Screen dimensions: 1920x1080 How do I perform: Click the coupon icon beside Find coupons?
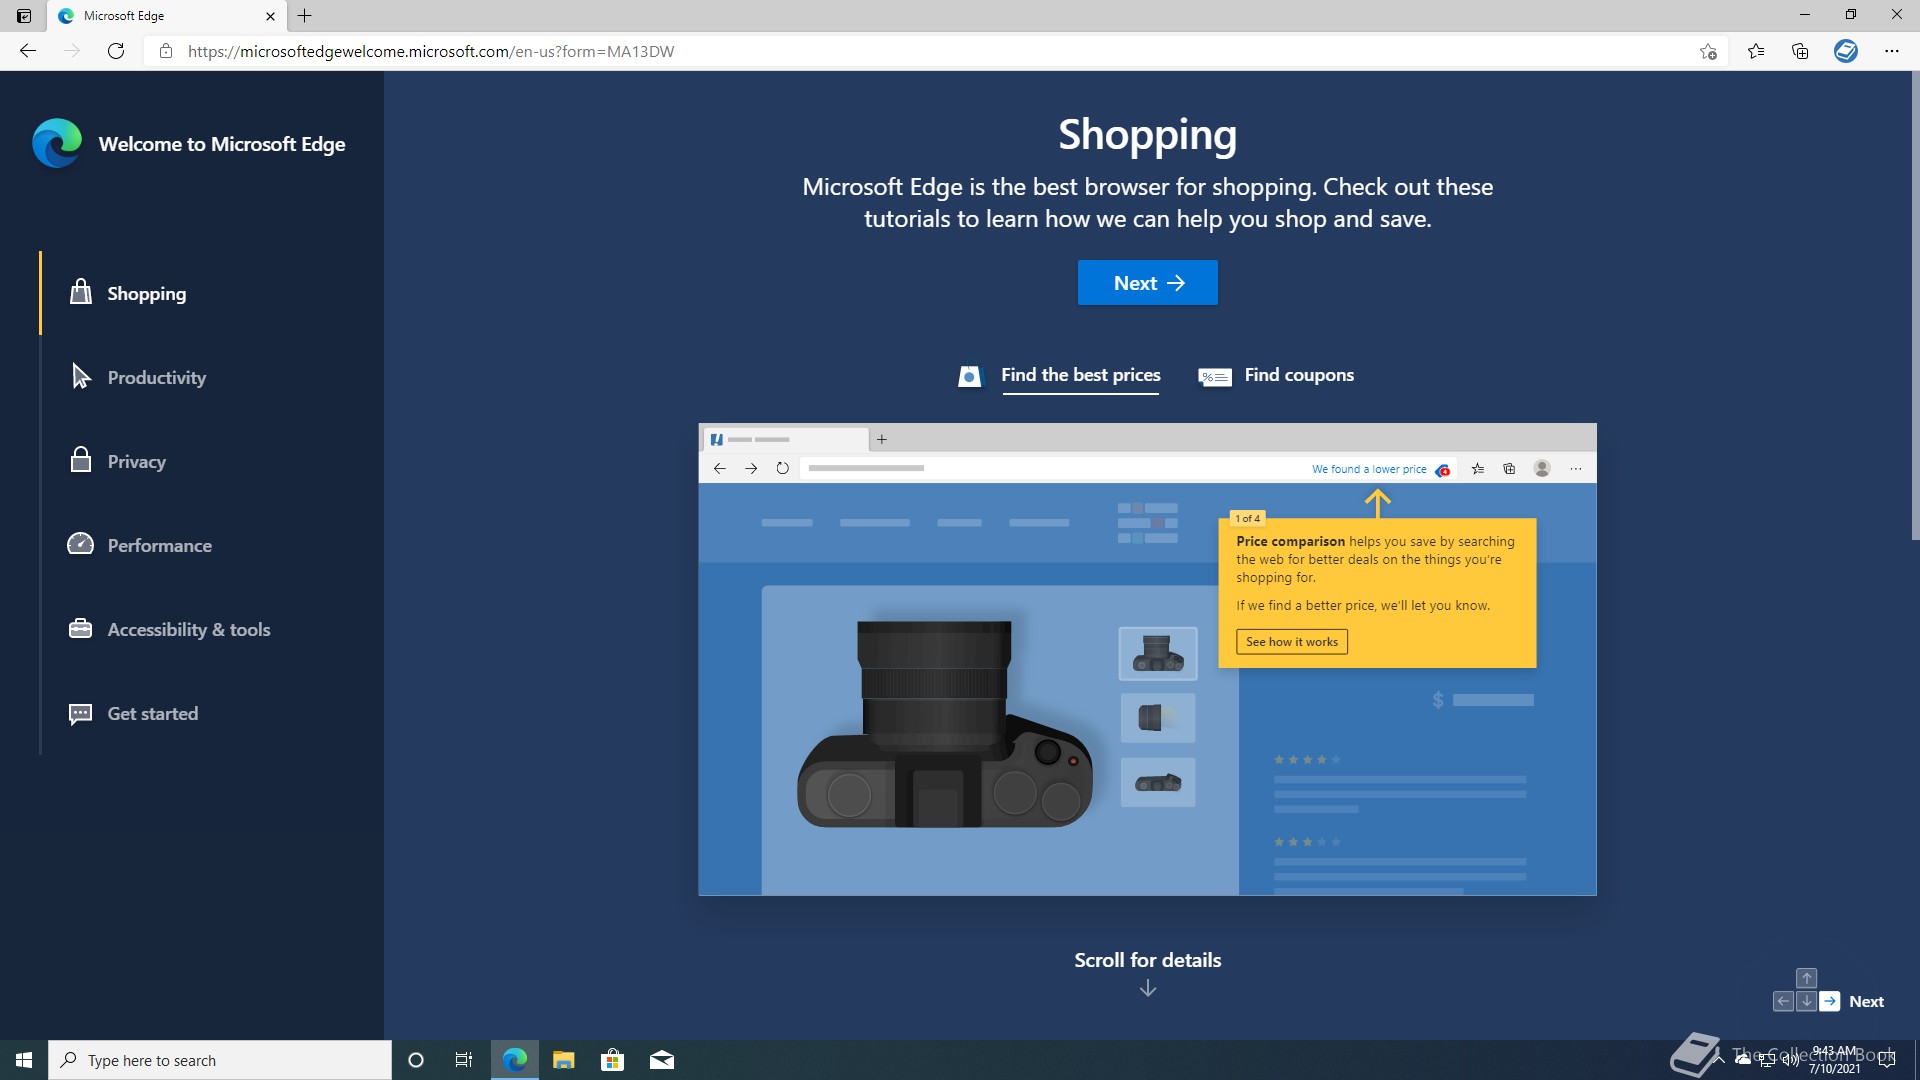tap(1215, 376)
